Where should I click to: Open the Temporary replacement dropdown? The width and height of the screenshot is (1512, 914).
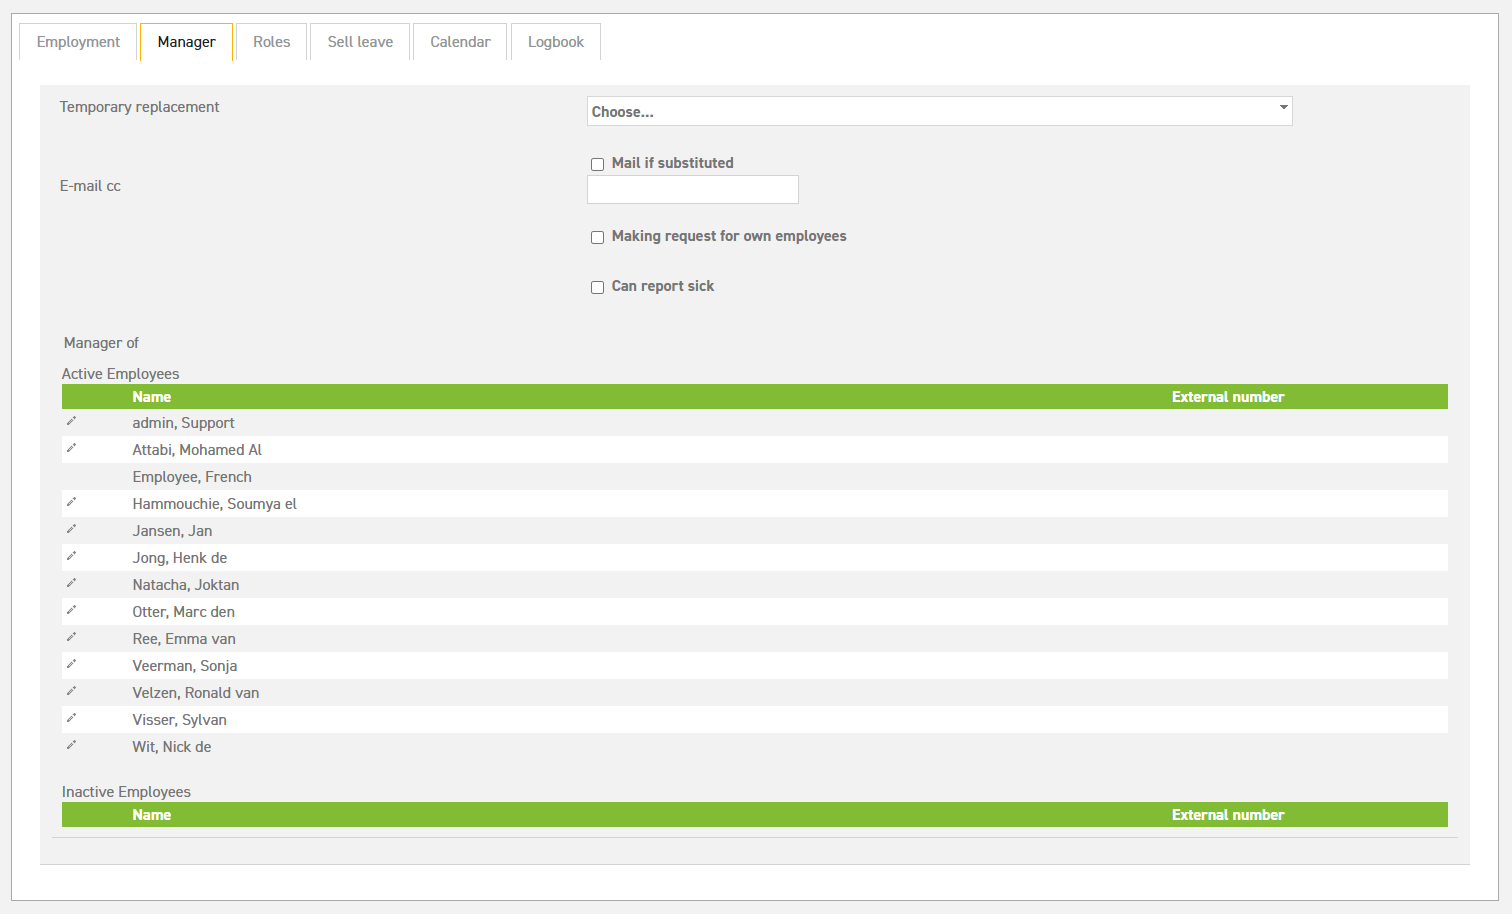[938, 111]
